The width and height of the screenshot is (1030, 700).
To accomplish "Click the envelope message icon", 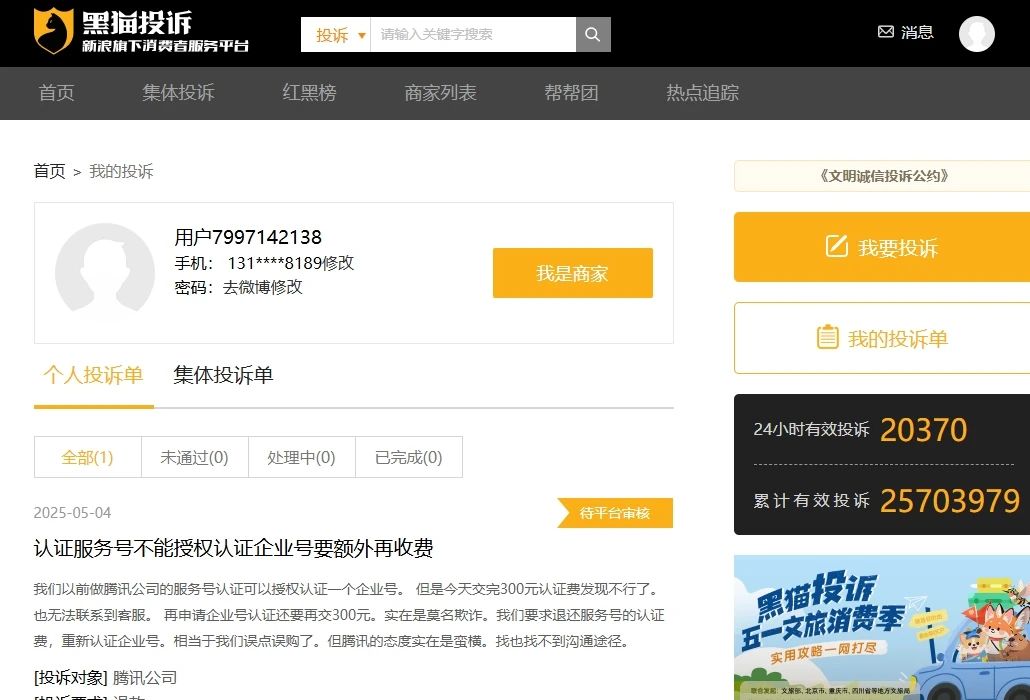I will coord(885,32).
